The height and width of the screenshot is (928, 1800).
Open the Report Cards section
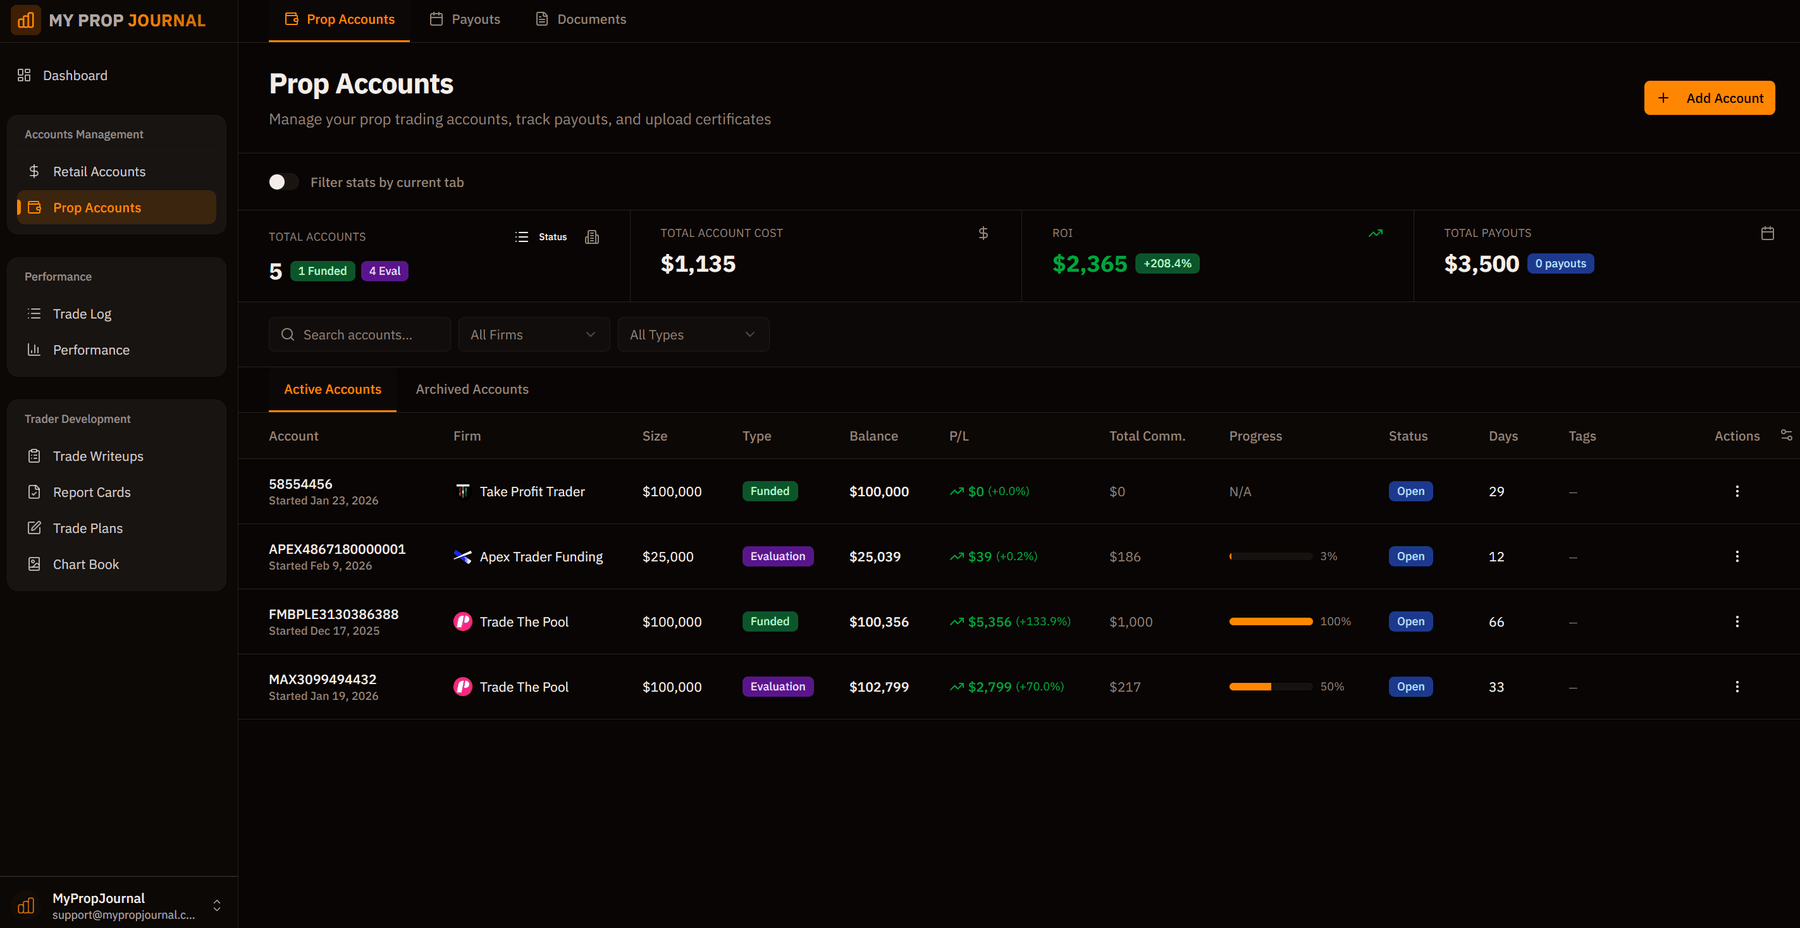(92, 491)
